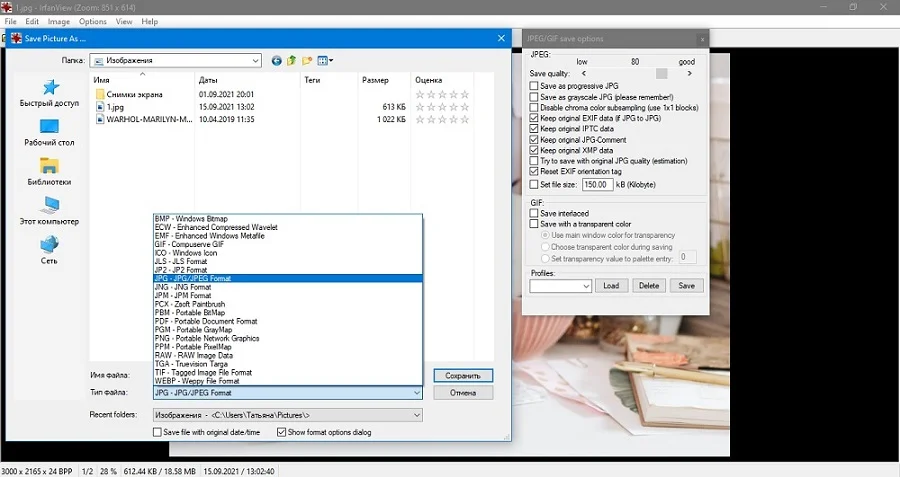900x477 pixels.
Task: Open Сеть network location
Action: (49, 251)
